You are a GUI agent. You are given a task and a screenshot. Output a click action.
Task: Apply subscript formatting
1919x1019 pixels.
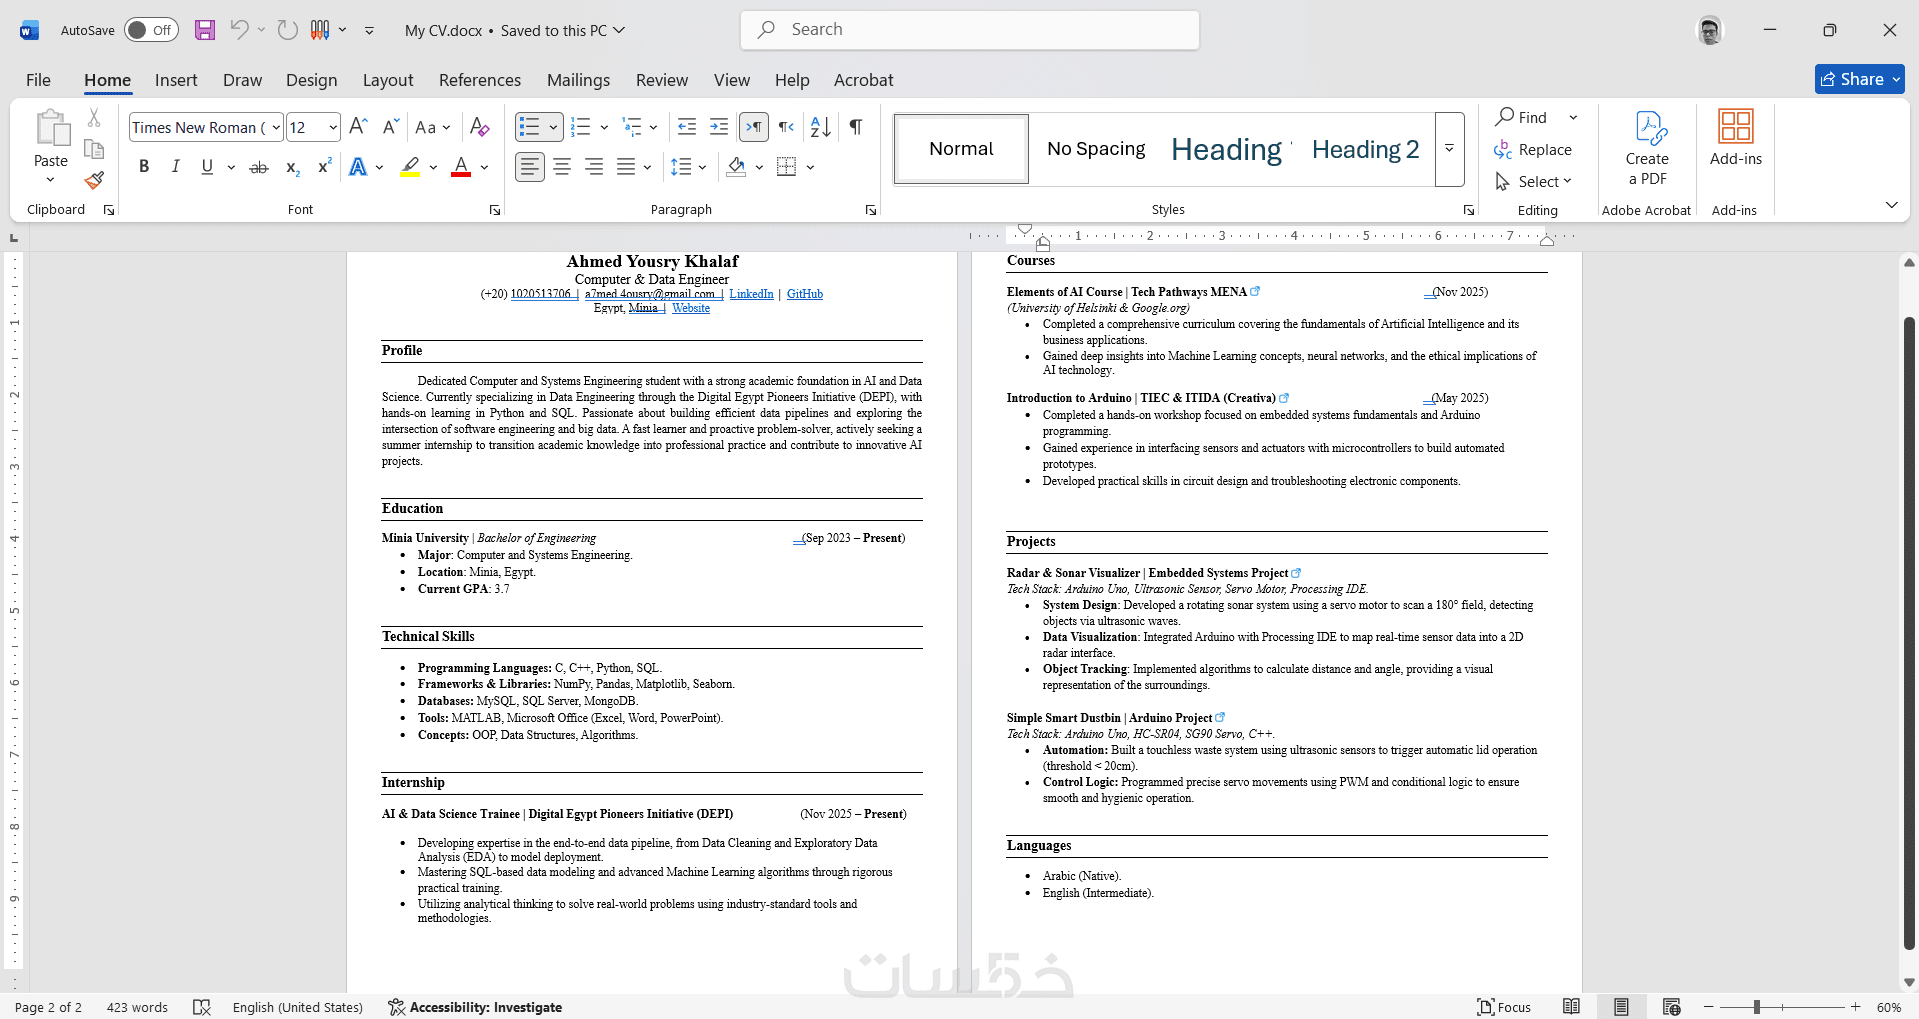[x=292, y=167]
